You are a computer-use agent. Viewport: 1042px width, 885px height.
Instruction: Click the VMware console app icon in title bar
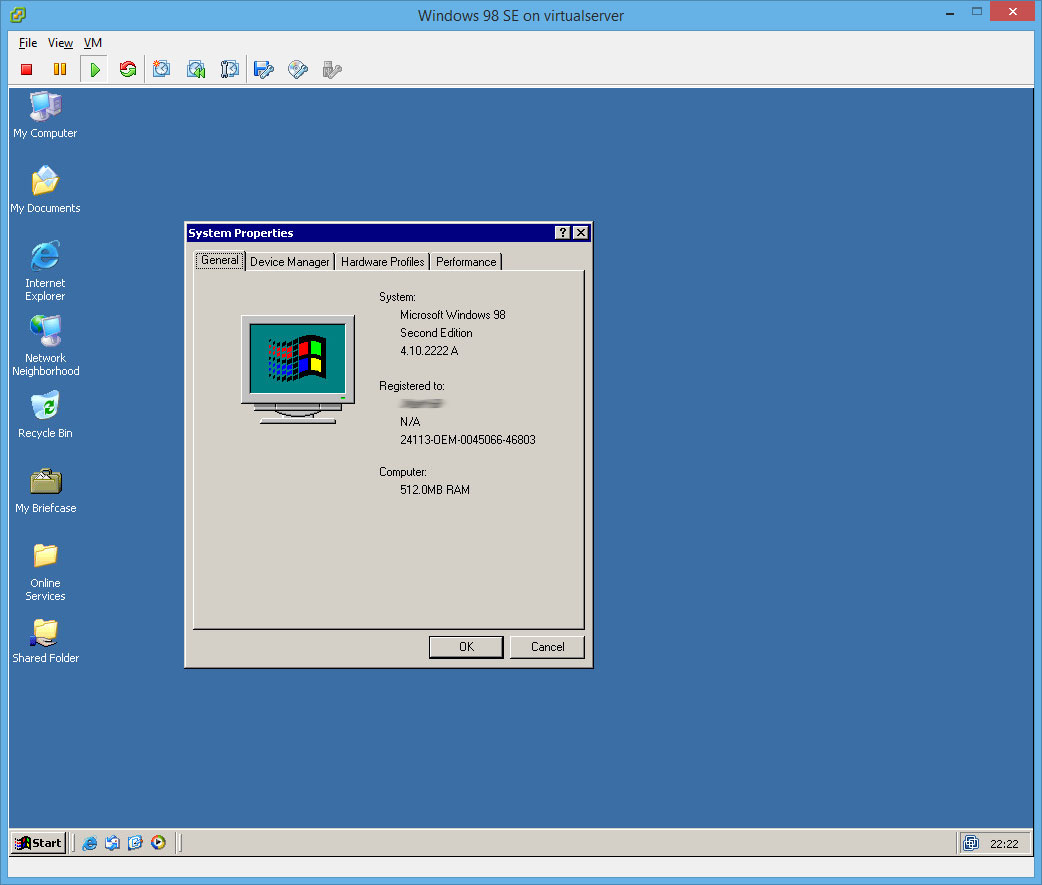18,15
